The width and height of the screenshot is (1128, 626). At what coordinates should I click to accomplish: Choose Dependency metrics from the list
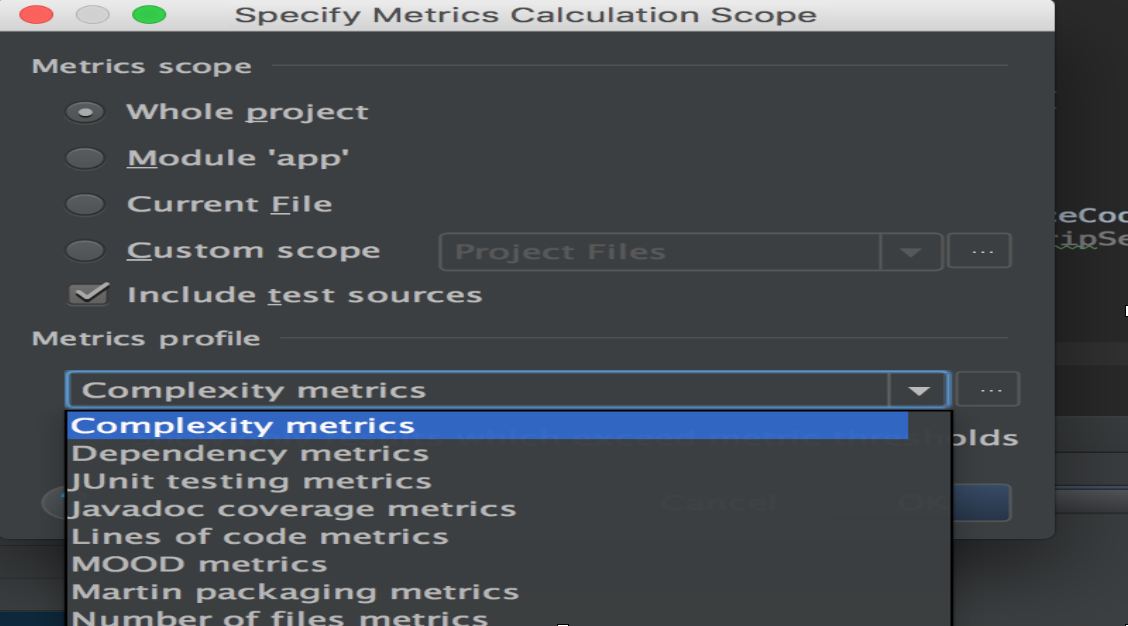click(250, 454)
